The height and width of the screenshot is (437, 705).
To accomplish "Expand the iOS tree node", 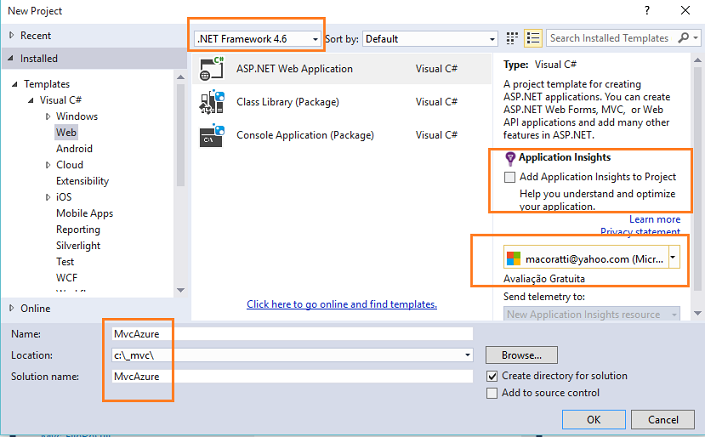I will click(x=48, y=197).
